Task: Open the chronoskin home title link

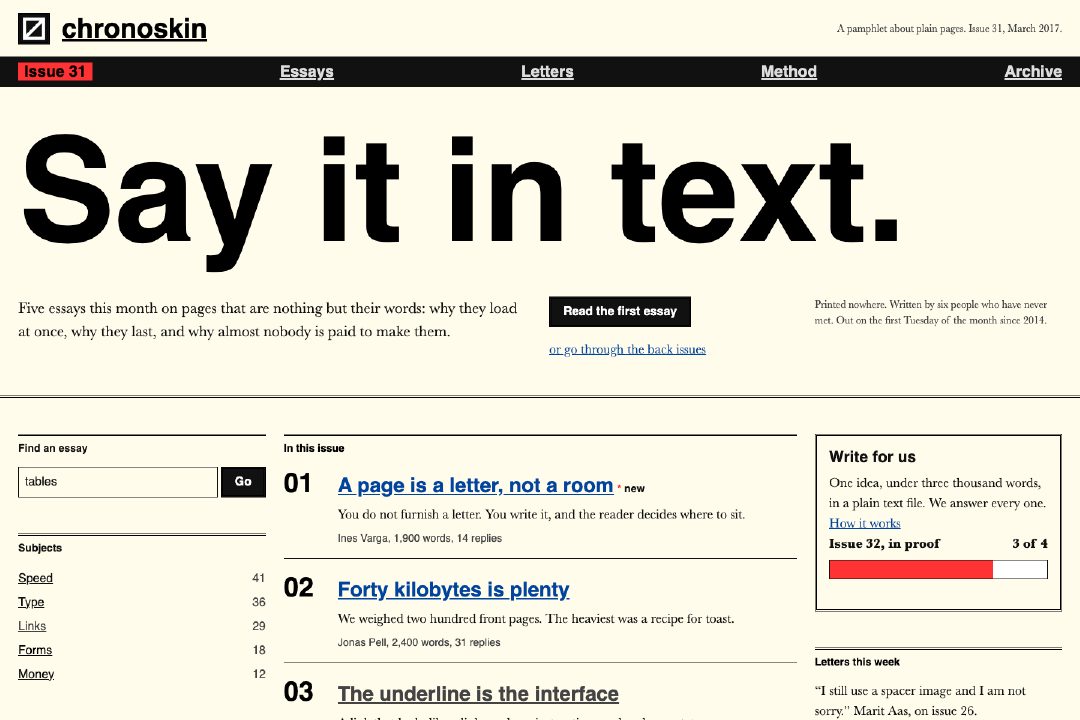Action: pyautogui.click(x=134, y=29)
